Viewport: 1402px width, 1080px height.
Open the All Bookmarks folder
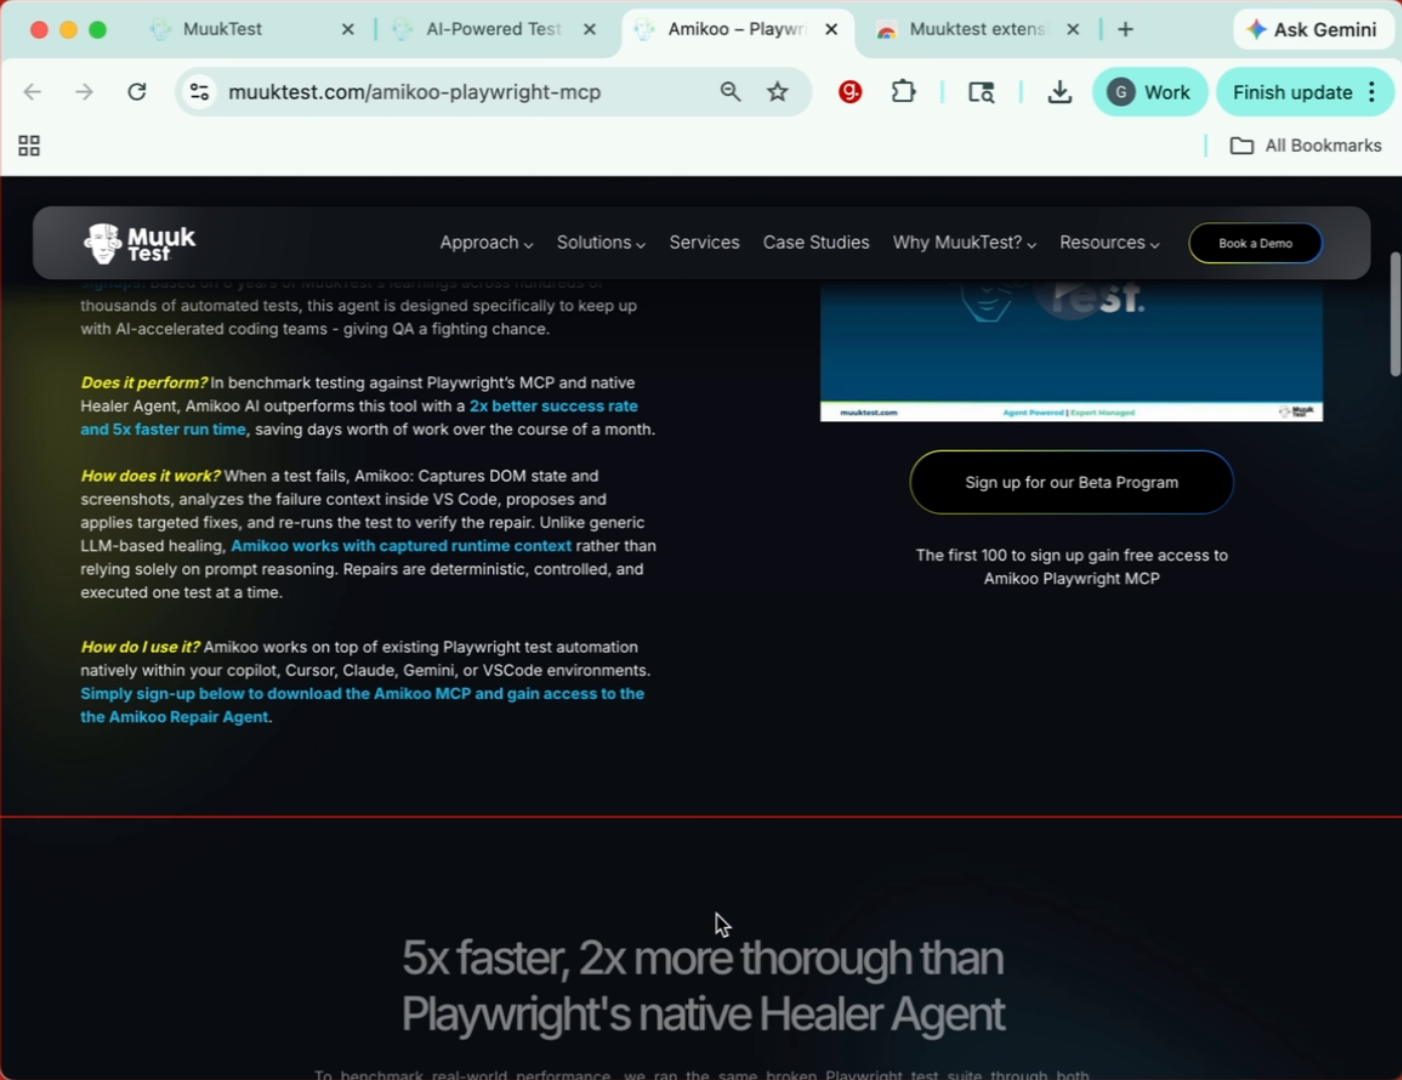[x=1306, y=146]
